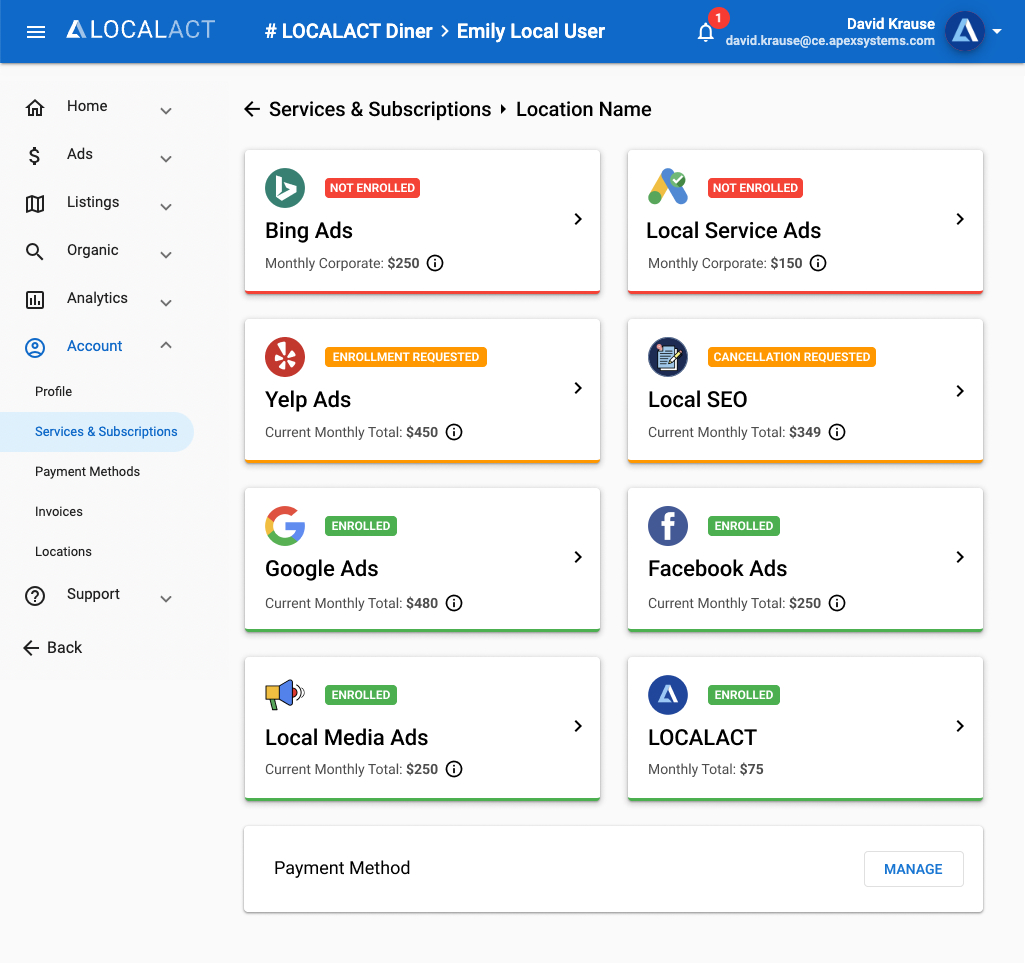
Task: Open Payment Methods in sidebar
Action: pos(88,471)
